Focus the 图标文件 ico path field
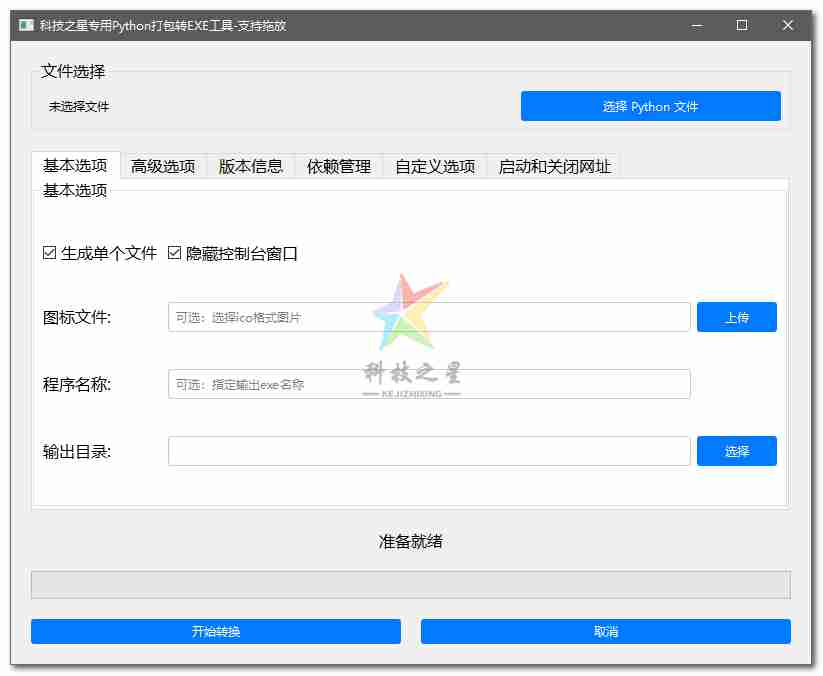Screen dimensions: 823x676 tap(429, 317)
